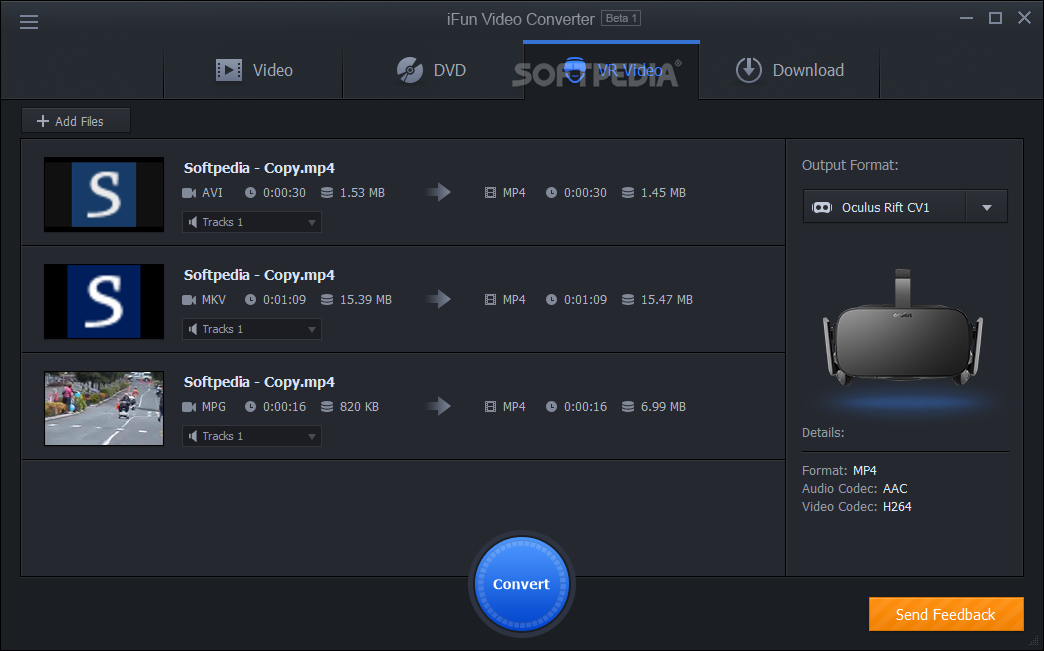Click film icon beside MP4 in AVI row

point(491,193)
